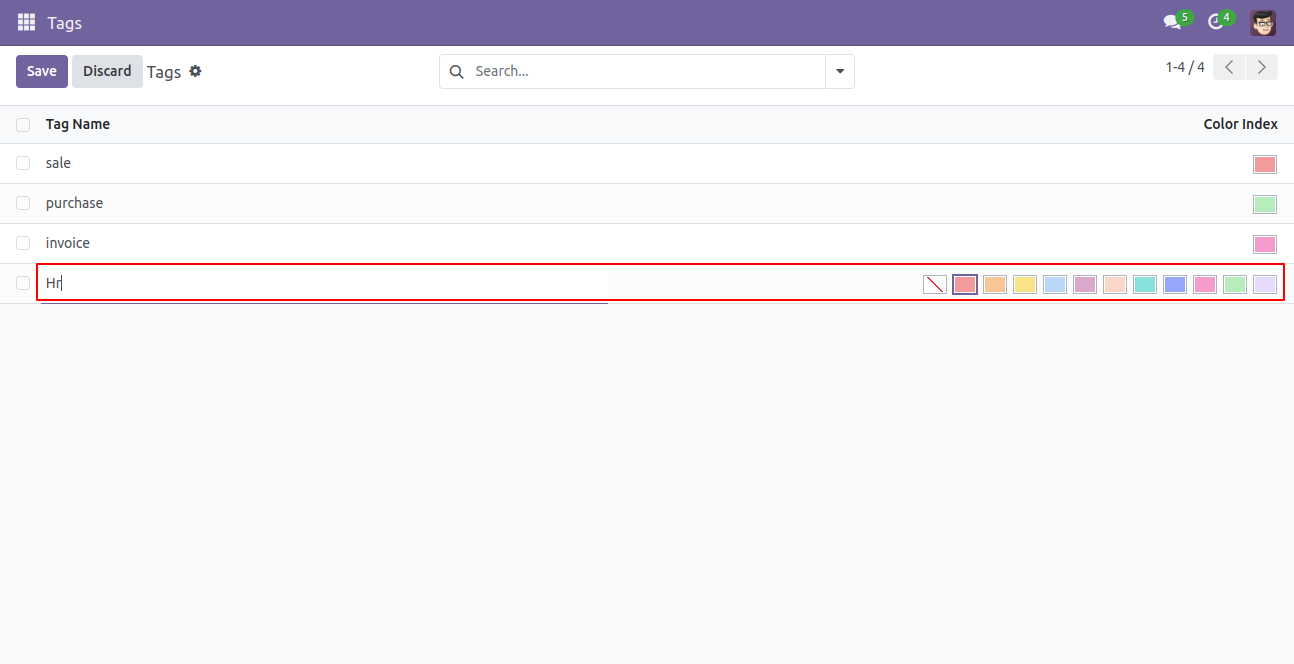
Task: Sort by Color Index column header
Action: pyautogui.click(x=1241, y=124)
